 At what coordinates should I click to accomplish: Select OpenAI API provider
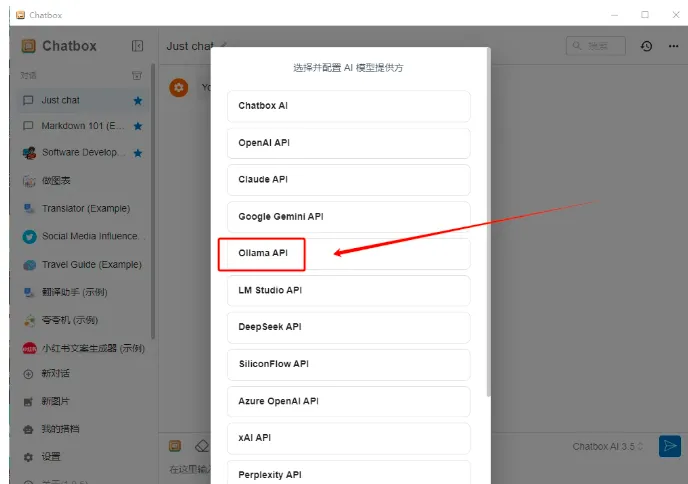tap(348, 143)
